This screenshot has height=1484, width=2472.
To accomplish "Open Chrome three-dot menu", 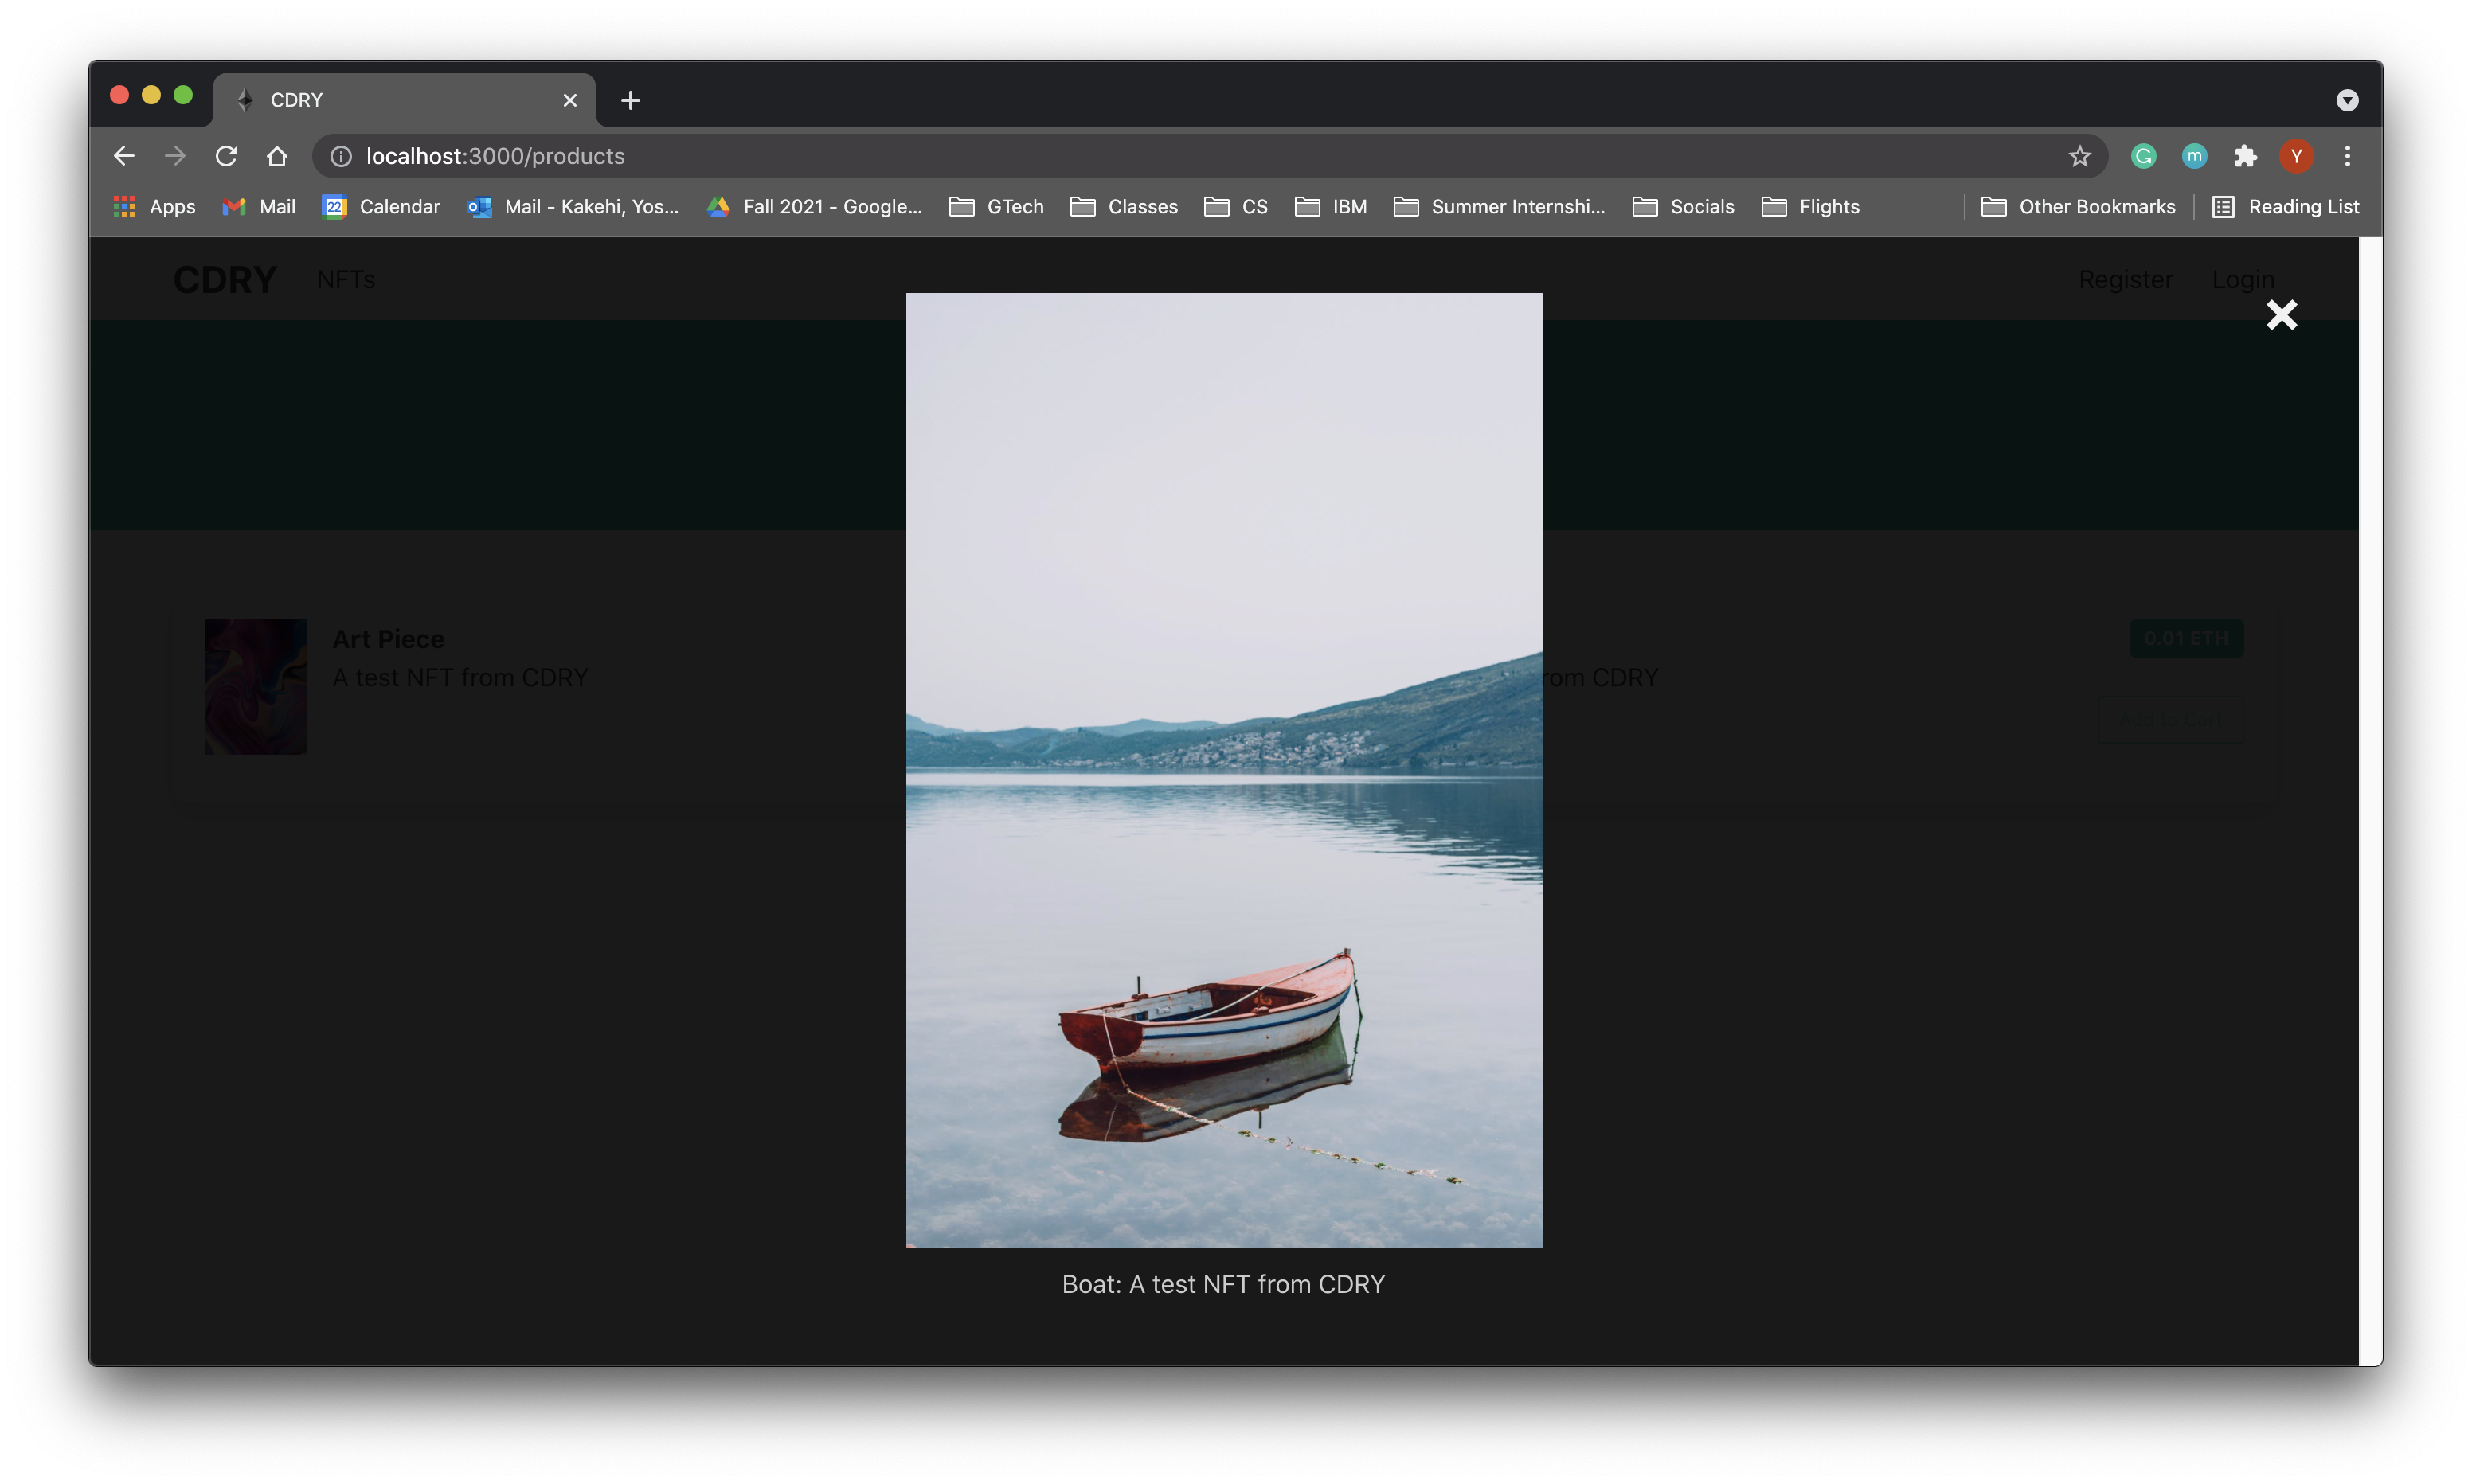I will pos(2347,156).
